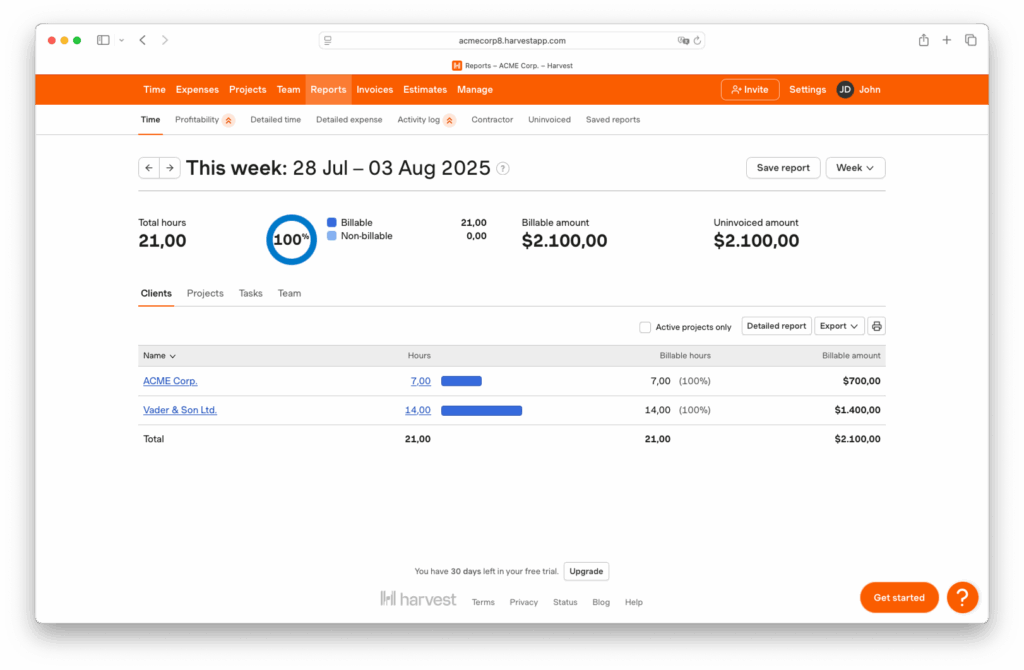Open the Projects menu in top navigation
1024x670 pixels.
point(248,89)
